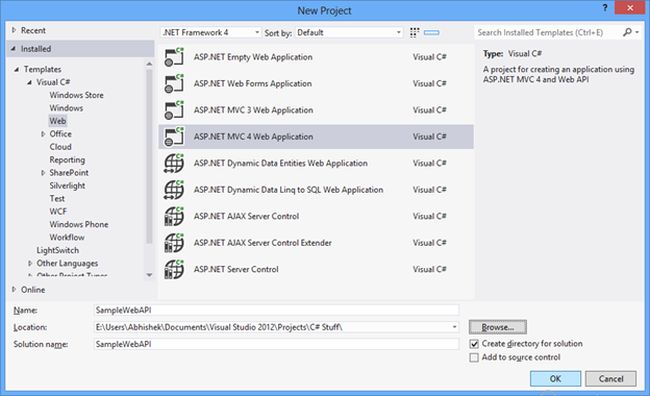Click the tree scrollbar down arrow
This screenshot has height=396, width=650.
tap(149, 275)
